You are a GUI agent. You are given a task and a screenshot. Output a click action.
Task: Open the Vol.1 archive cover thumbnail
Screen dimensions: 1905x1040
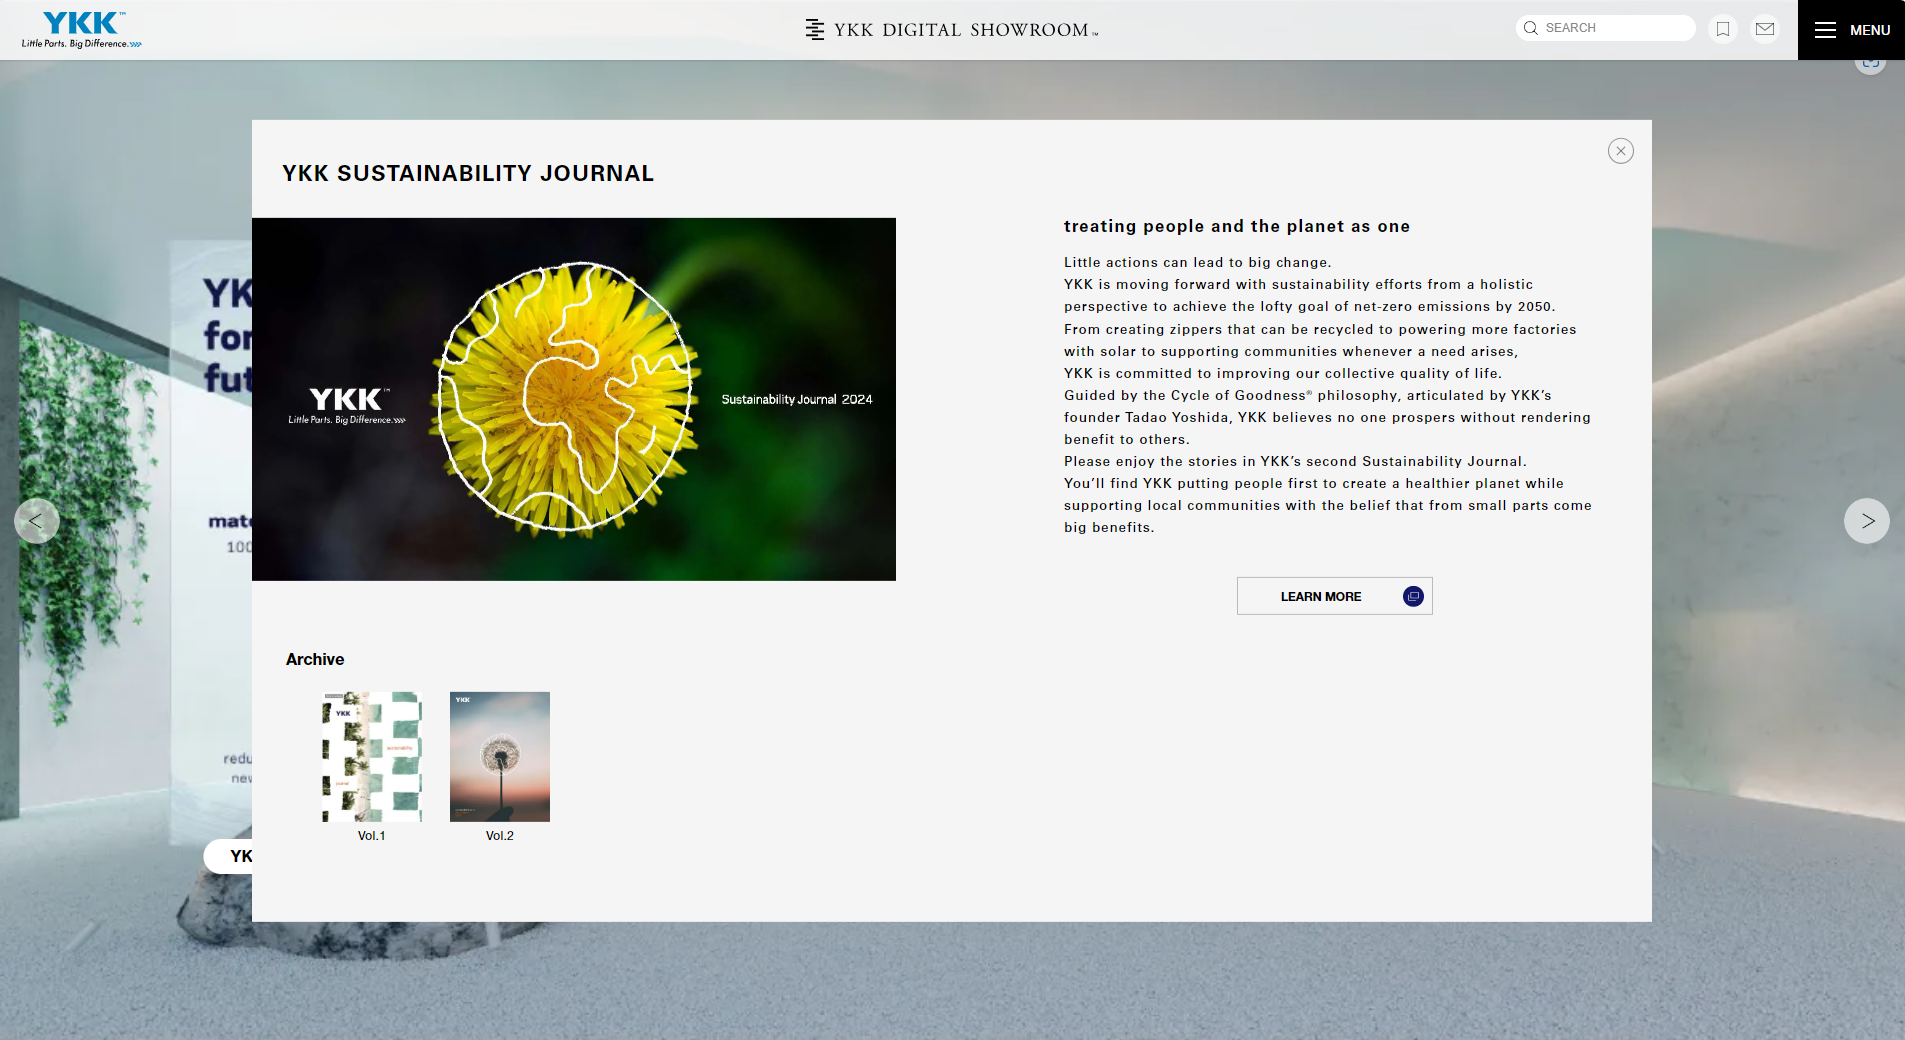[x=372, y=757]
